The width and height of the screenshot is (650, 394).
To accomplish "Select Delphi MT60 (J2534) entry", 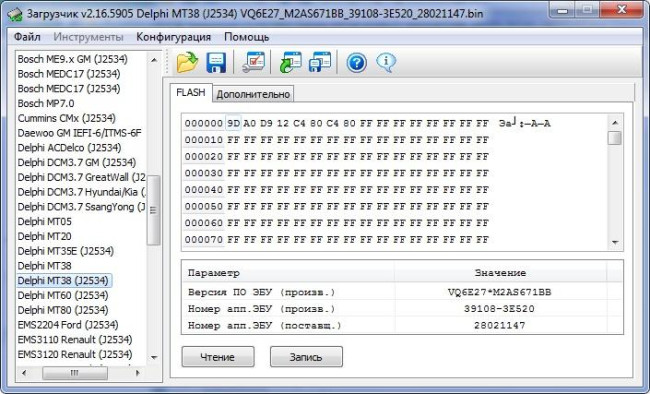I will tap(63, 295).
